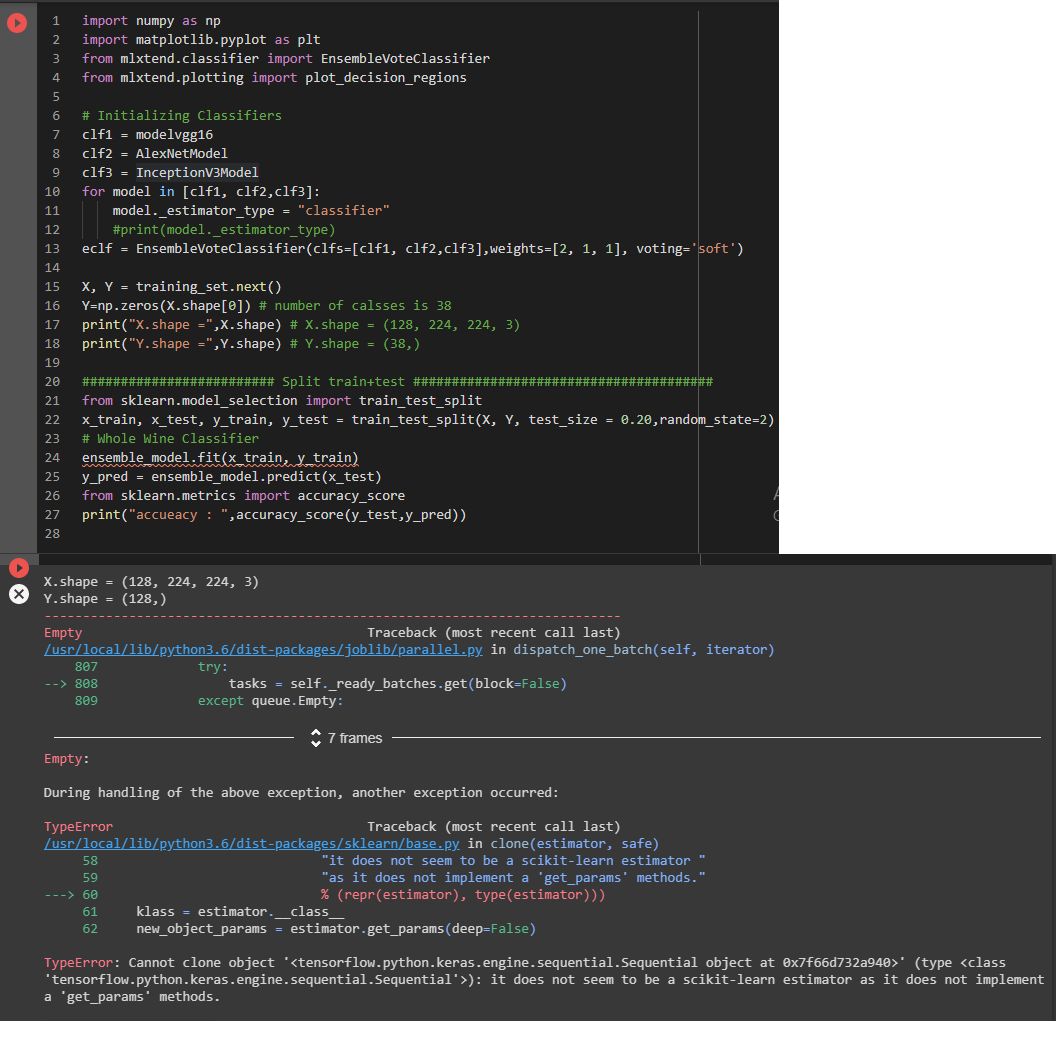Screen dimensions: 1060x1048
Task: Click the 'klass = estimator.__class__' traceback line
Action: pyautogui.click(x=240, y=912)
